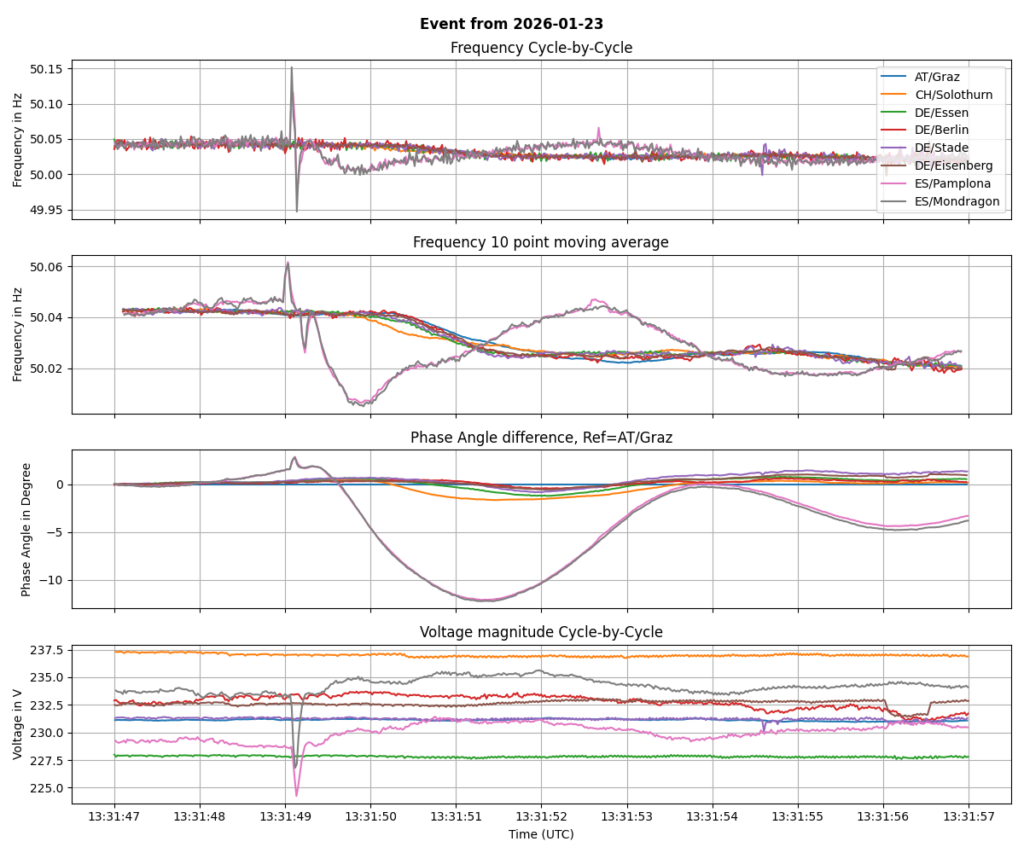Click the 13:31:49 time tick label

(x=285, y=814)
